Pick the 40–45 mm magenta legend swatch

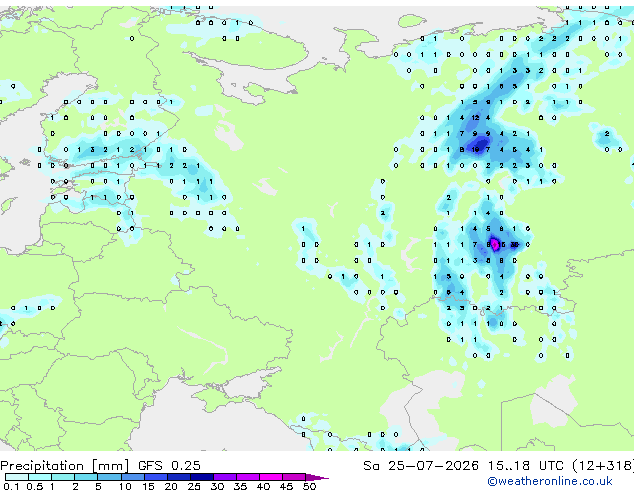point(271,477)
